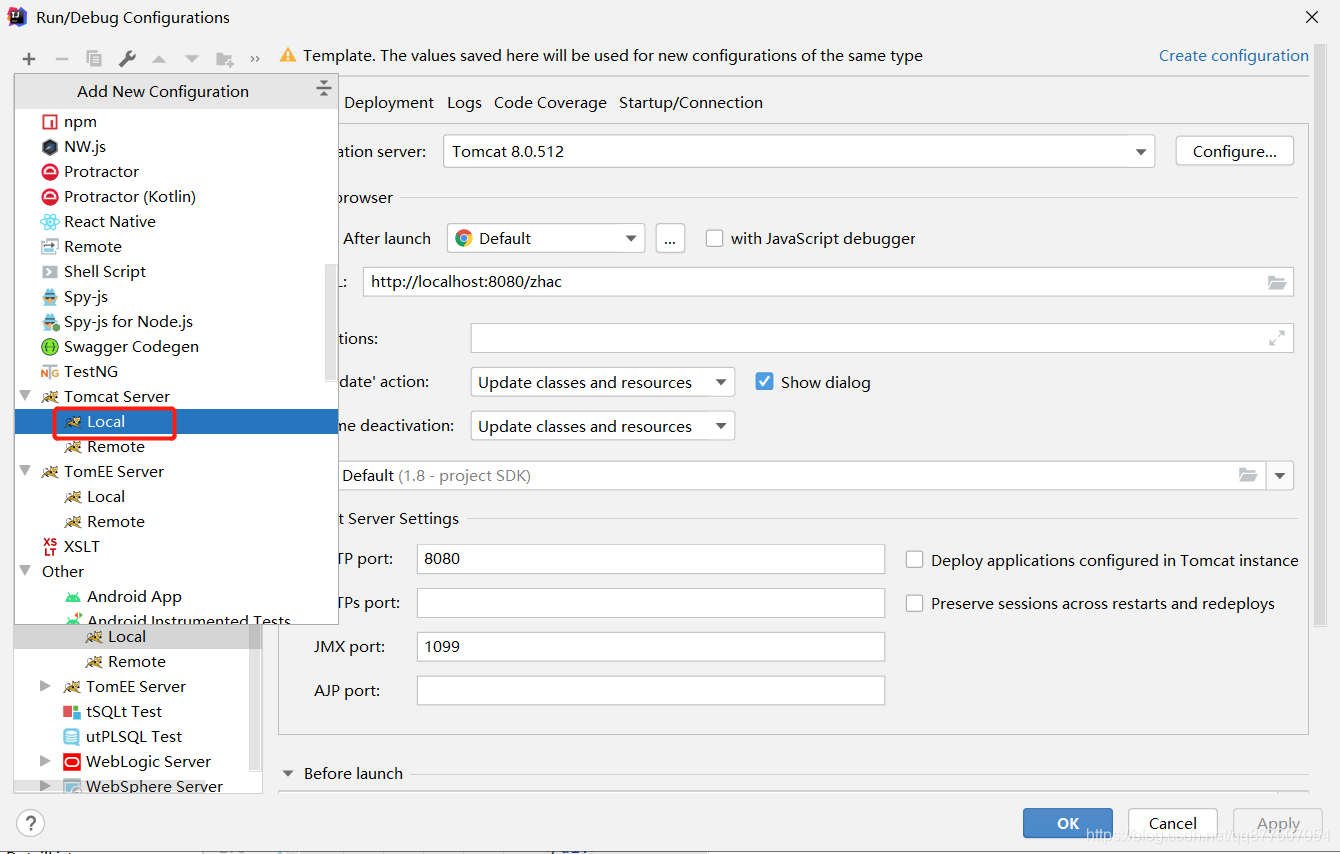Enable the 'with JavaScript debugger' checkbox
Viewport: 1340px width, 854px height.
714,238
